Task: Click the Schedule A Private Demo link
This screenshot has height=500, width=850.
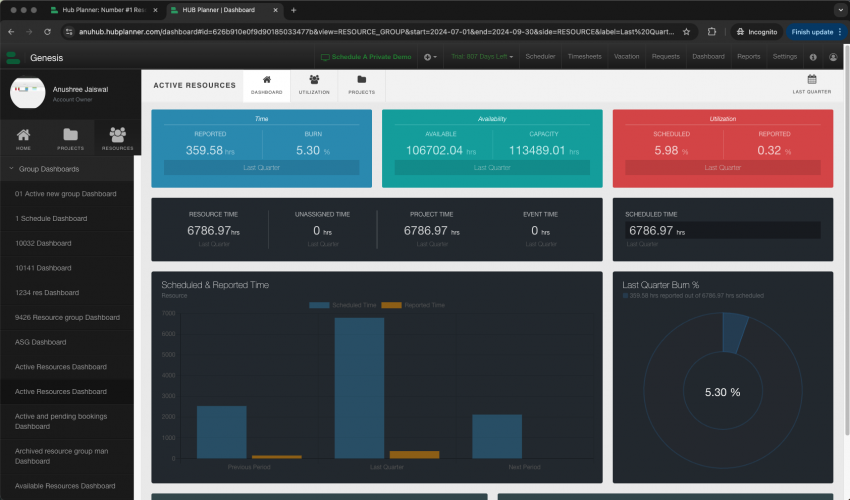Action: pos(366,57)
